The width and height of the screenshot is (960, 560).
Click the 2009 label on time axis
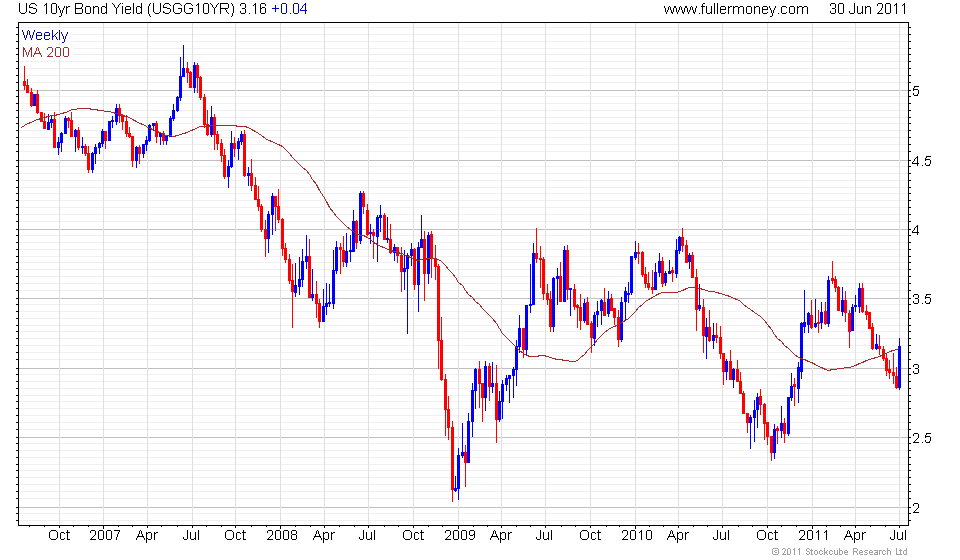[459, 536]
